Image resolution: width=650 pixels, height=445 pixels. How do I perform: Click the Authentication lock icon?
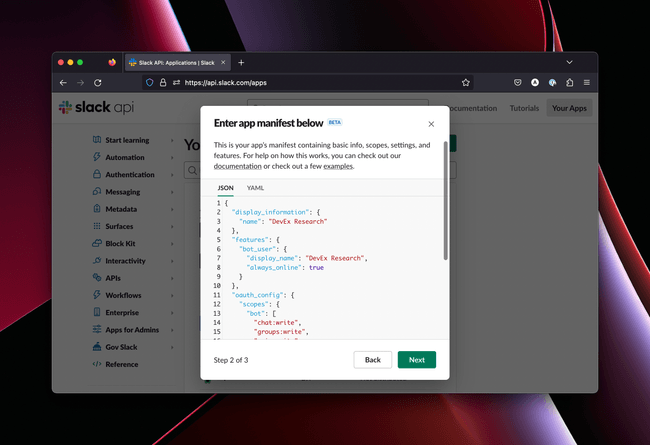97,174
